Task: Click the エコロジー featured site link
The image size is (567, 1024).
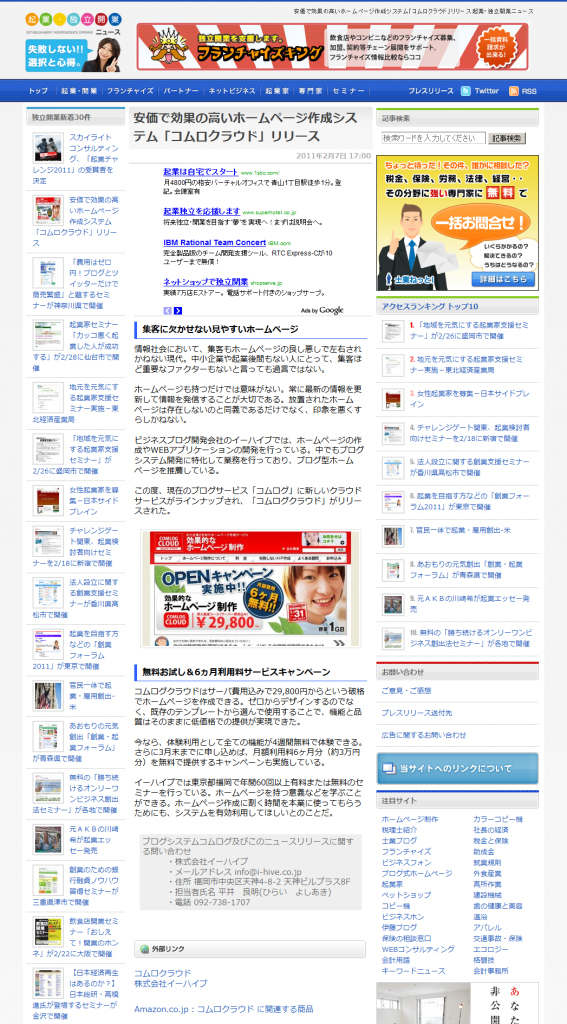Action: pyautogui.click(x=489, y=949)
